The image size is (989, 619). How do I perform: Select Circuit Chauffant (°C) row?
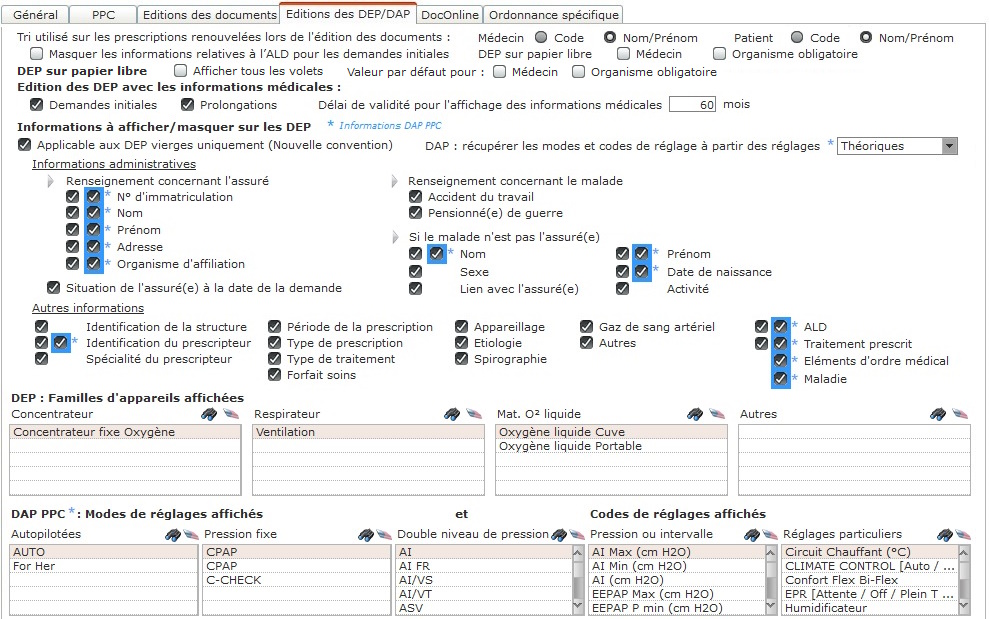click(870, 551)
